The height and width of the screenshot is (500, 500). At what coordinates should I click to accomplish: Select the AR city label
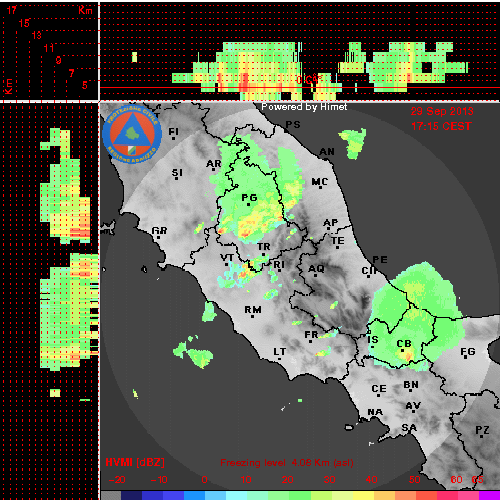click(x=214, y=164)
